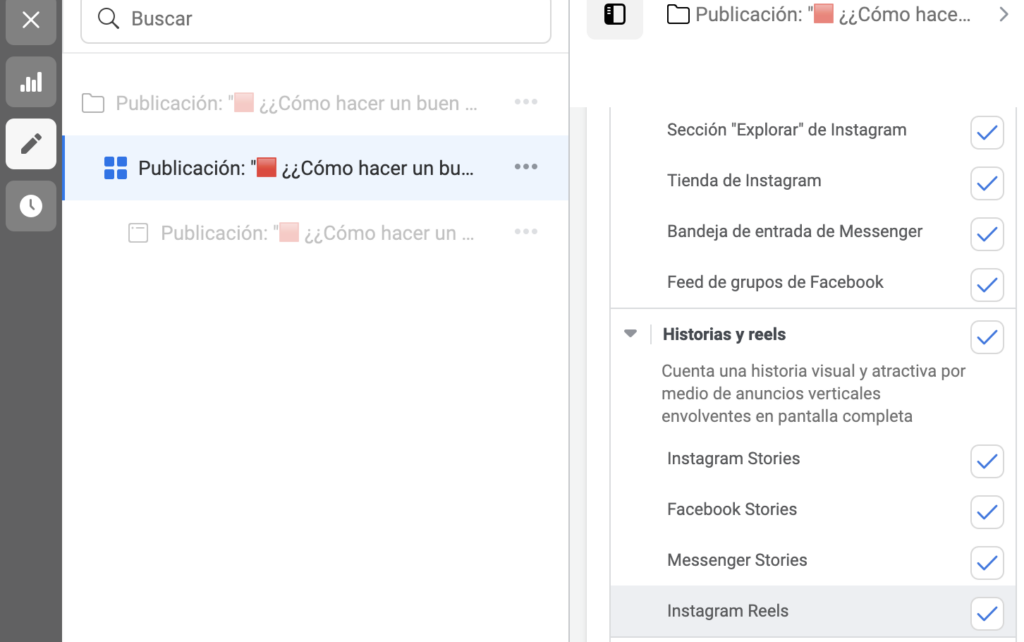Open the bar chart results icon
Image resolution: width=1024 pixels, height=642 pixels.
coord(31,82)
